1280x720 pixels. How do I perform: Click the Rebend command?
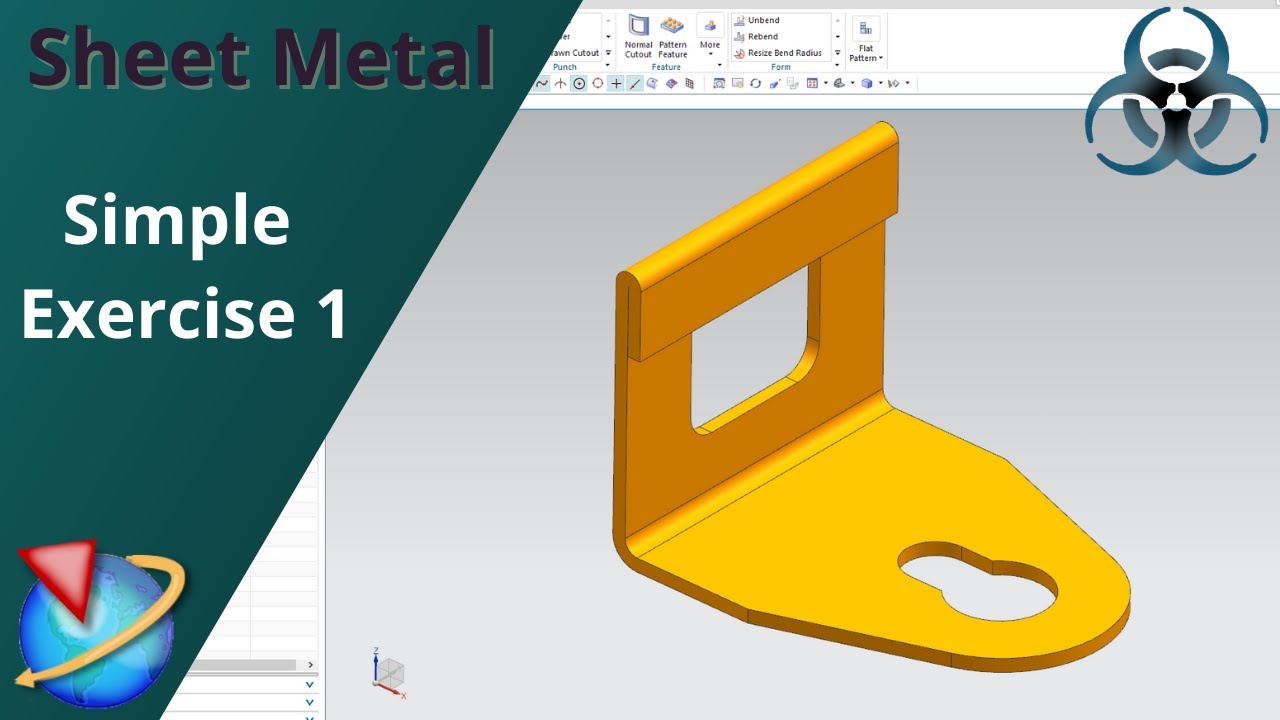click(756, 36)
